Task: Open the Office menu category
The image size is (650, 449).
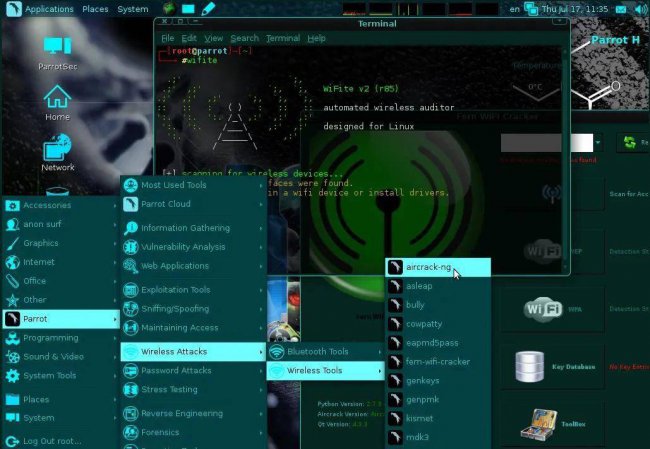Action: 61,281
